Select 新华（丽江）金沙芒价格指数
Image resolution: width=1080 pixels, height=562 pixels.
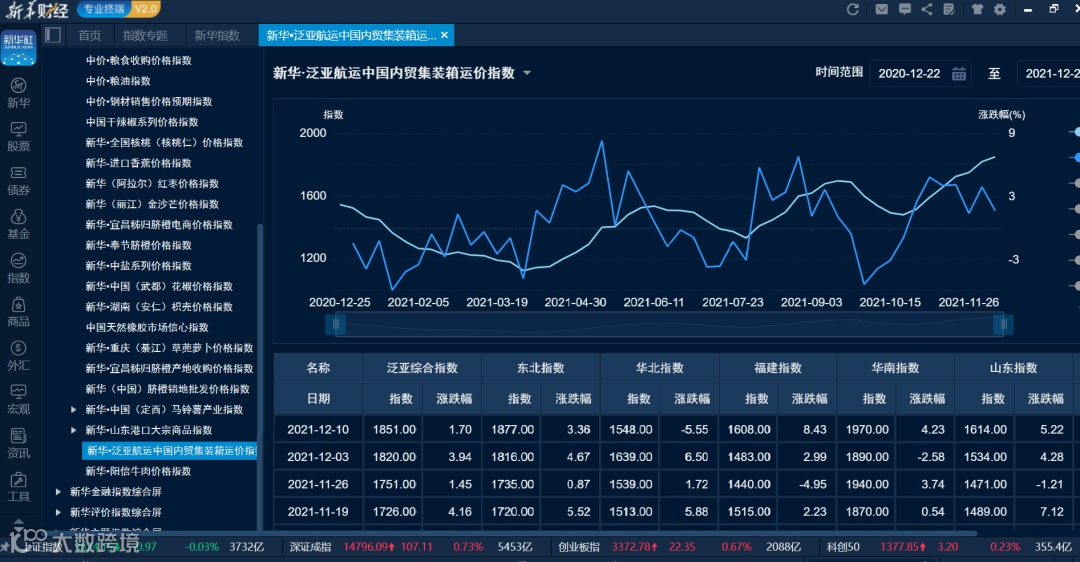click(x=152, y=205)
